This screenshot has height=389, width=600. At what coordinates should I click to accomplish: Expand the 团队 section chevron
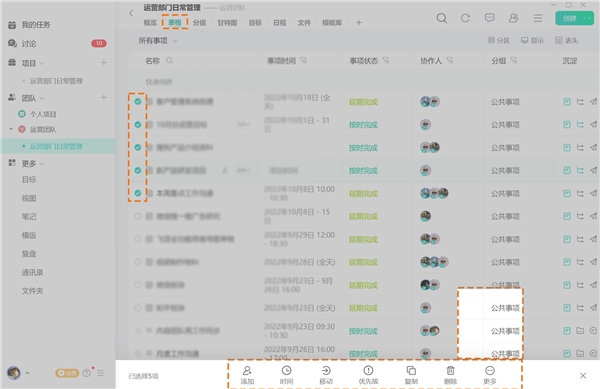pyautogui.click(x=42, y=98)
